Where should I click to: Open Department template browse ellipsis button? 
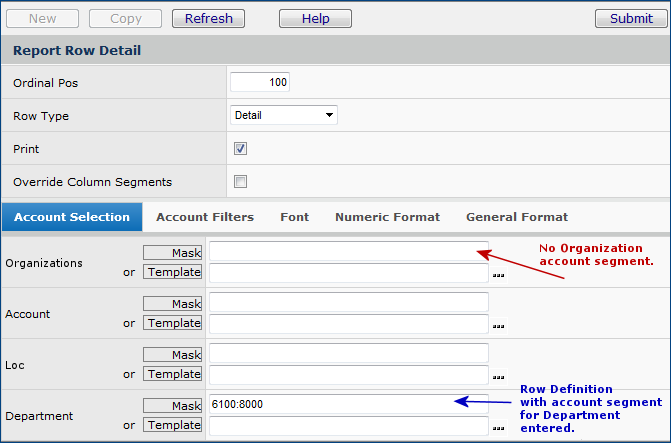498,427
